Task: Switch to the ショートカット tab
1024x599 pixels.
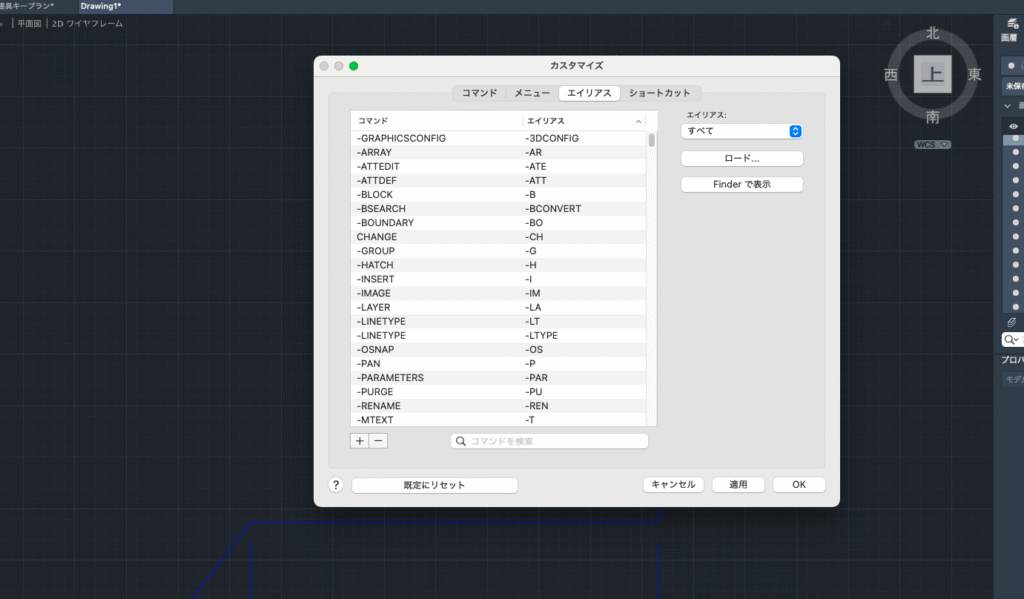Action: coord(659,93)
